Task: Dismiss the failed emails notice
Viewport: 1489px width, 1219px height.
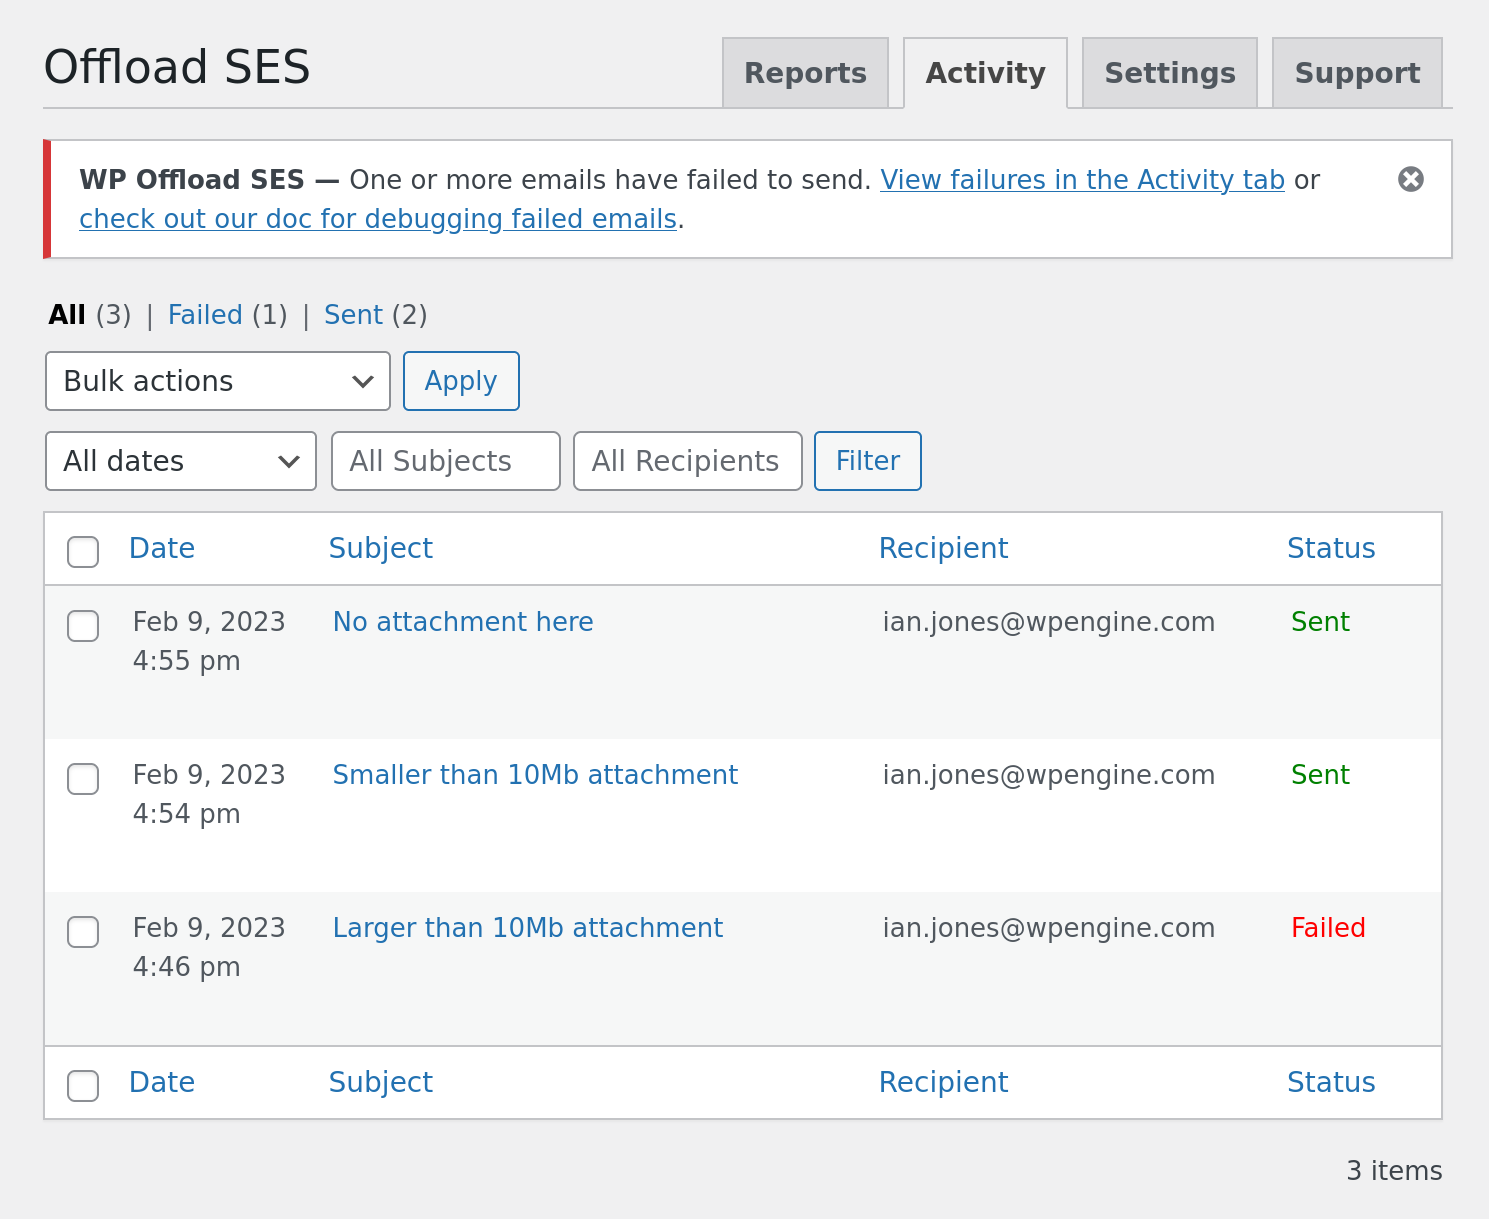Action: [1410, 179]
